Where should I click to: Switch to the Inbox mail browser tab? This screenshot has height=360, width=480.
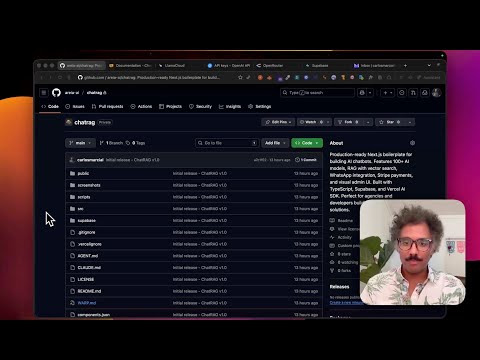pos(374,65)
